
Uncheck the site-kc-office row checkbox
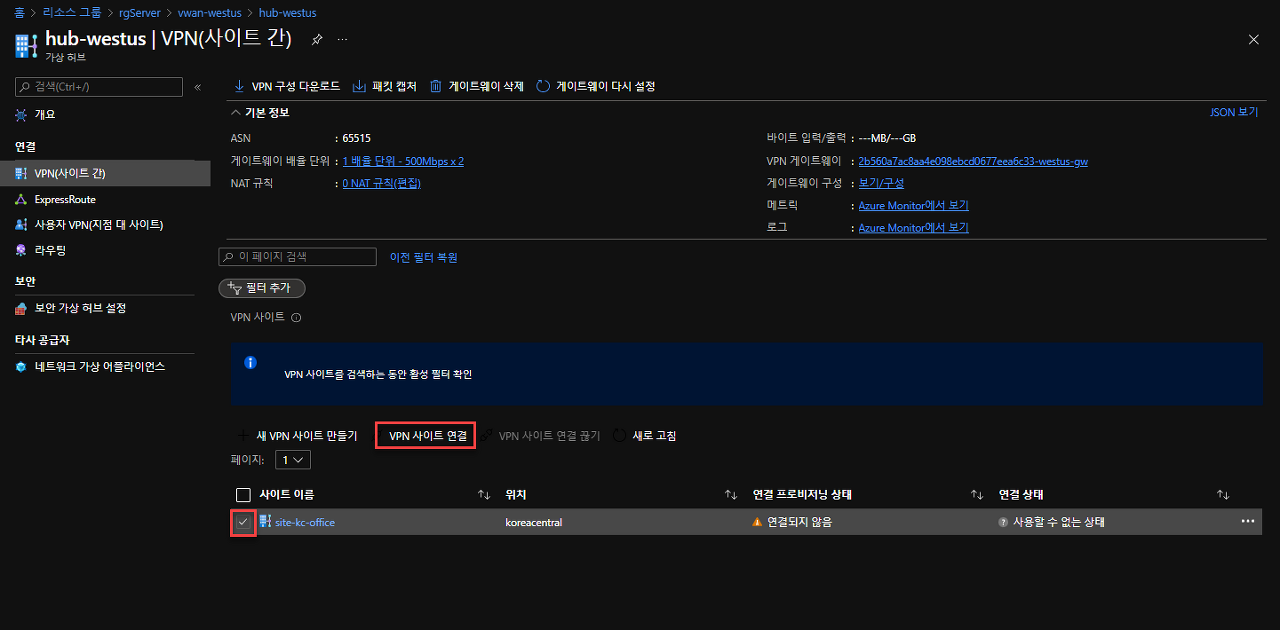click(243, 522)
